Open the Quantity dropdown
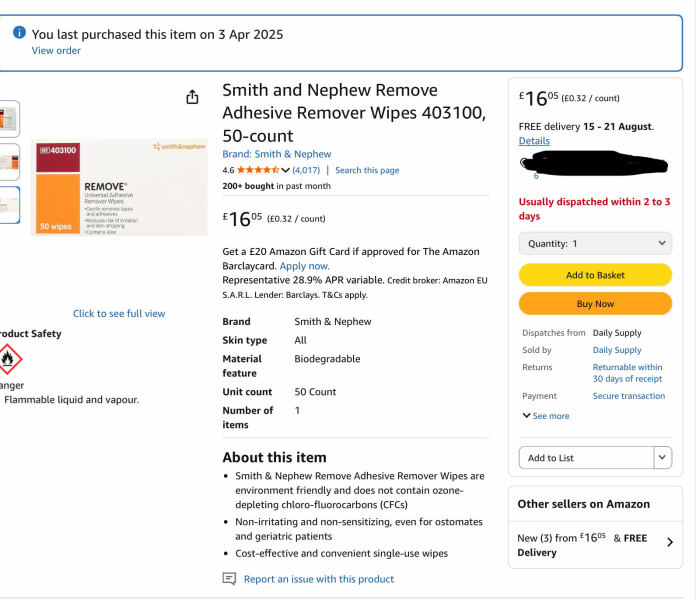The image size is (696, 600). pos(595,243)
